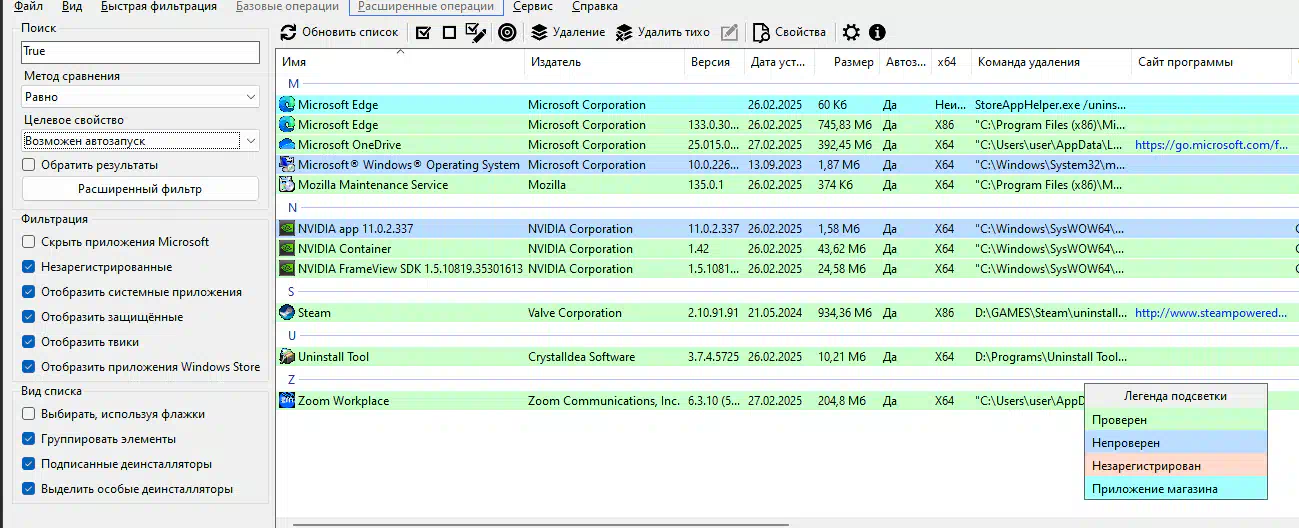Toggle the Группировать элементы checkbox
This screenshot has height=528, width=1299.
28,439
